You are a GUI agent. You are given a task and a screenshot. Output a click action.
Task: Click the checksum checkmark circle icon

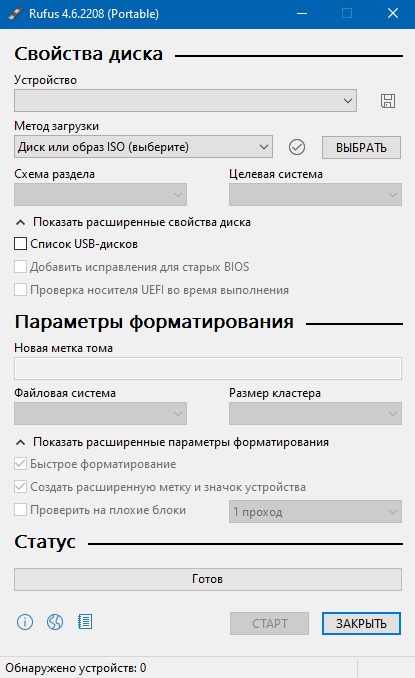pyautogui.click(x=297, y=147)
